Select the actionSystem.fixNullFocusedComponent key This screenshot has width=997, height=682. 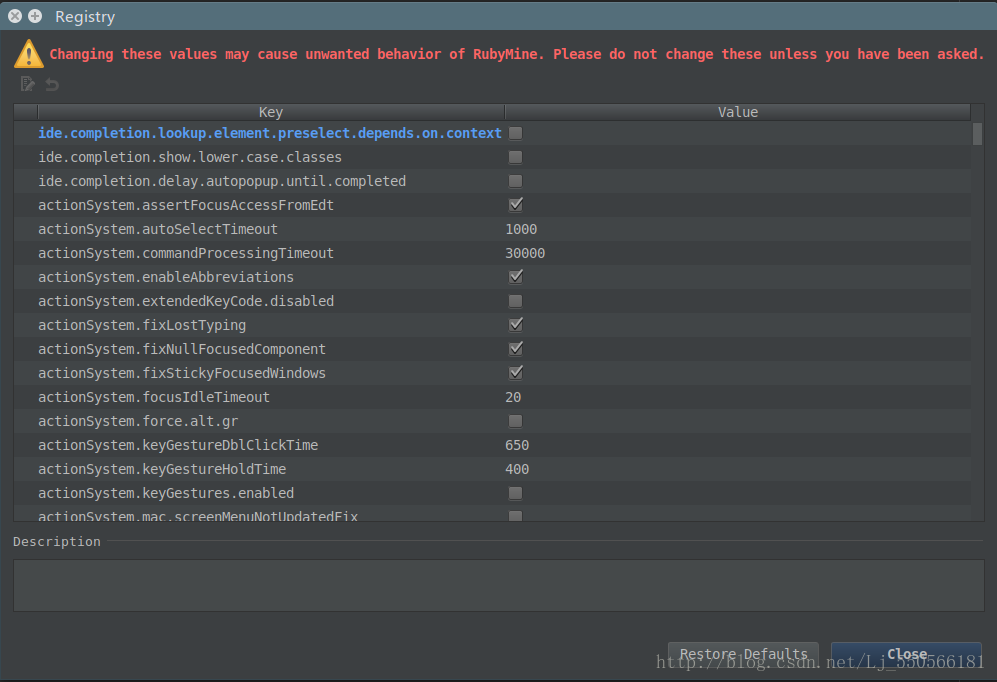182,349
